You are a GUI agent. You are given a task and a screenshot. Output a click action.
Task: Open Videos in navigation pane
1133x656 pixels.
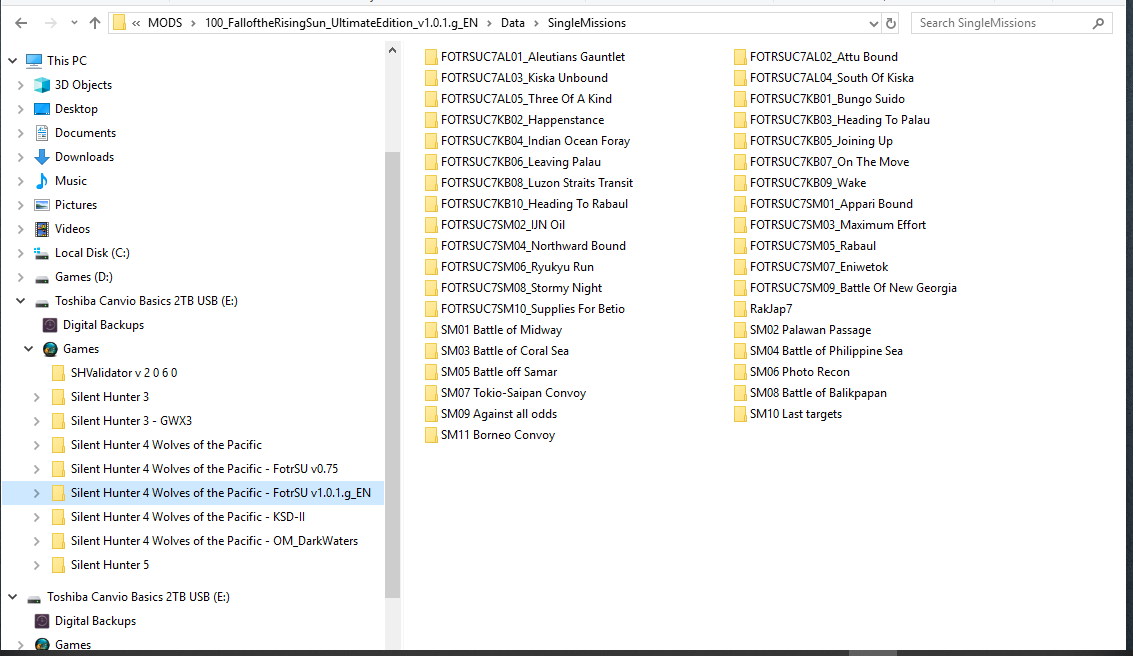(72, 229)
